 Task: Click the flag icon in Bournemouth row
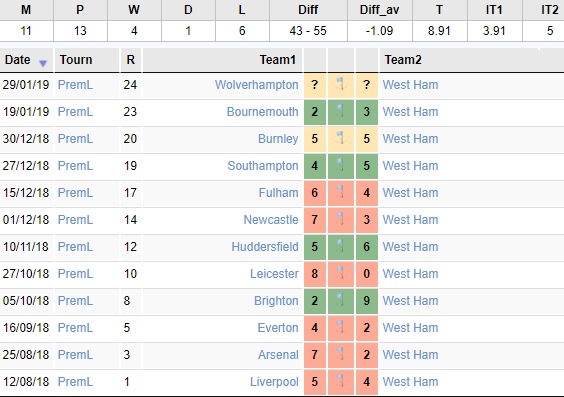pos(341,111)
